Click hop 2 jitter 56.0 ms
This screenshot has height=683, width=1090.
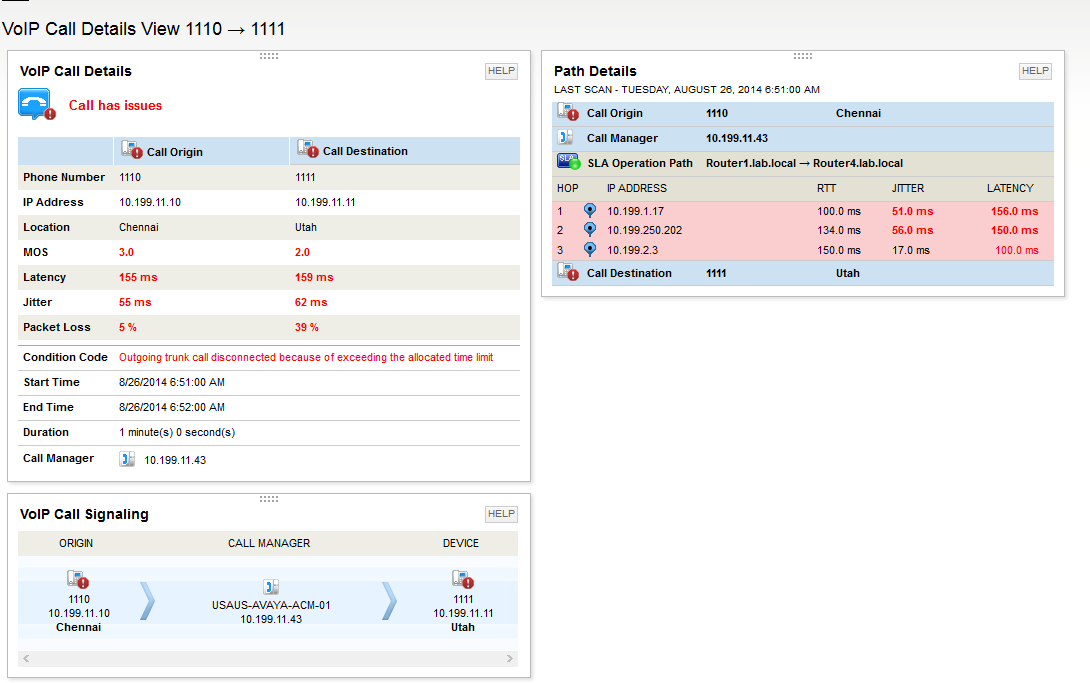(913, 230)
